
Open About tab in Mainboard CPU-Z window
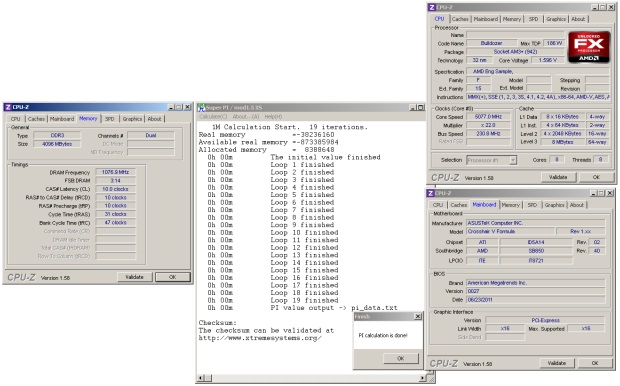click(577, 205)
